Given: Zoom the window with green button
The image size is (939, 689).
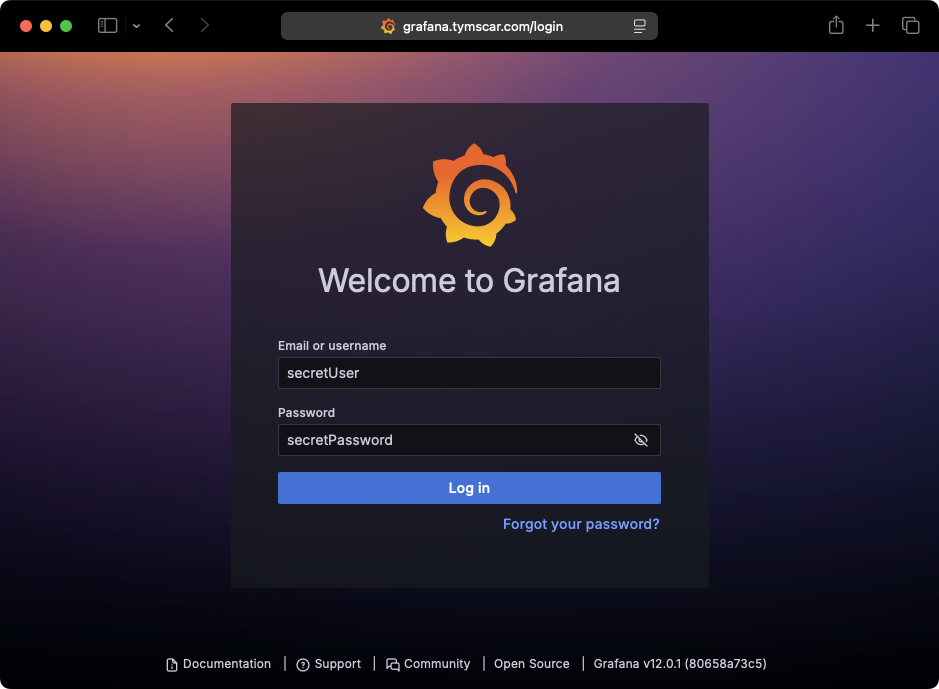Looking at the screenshot, I should click(x=66, y=26).
